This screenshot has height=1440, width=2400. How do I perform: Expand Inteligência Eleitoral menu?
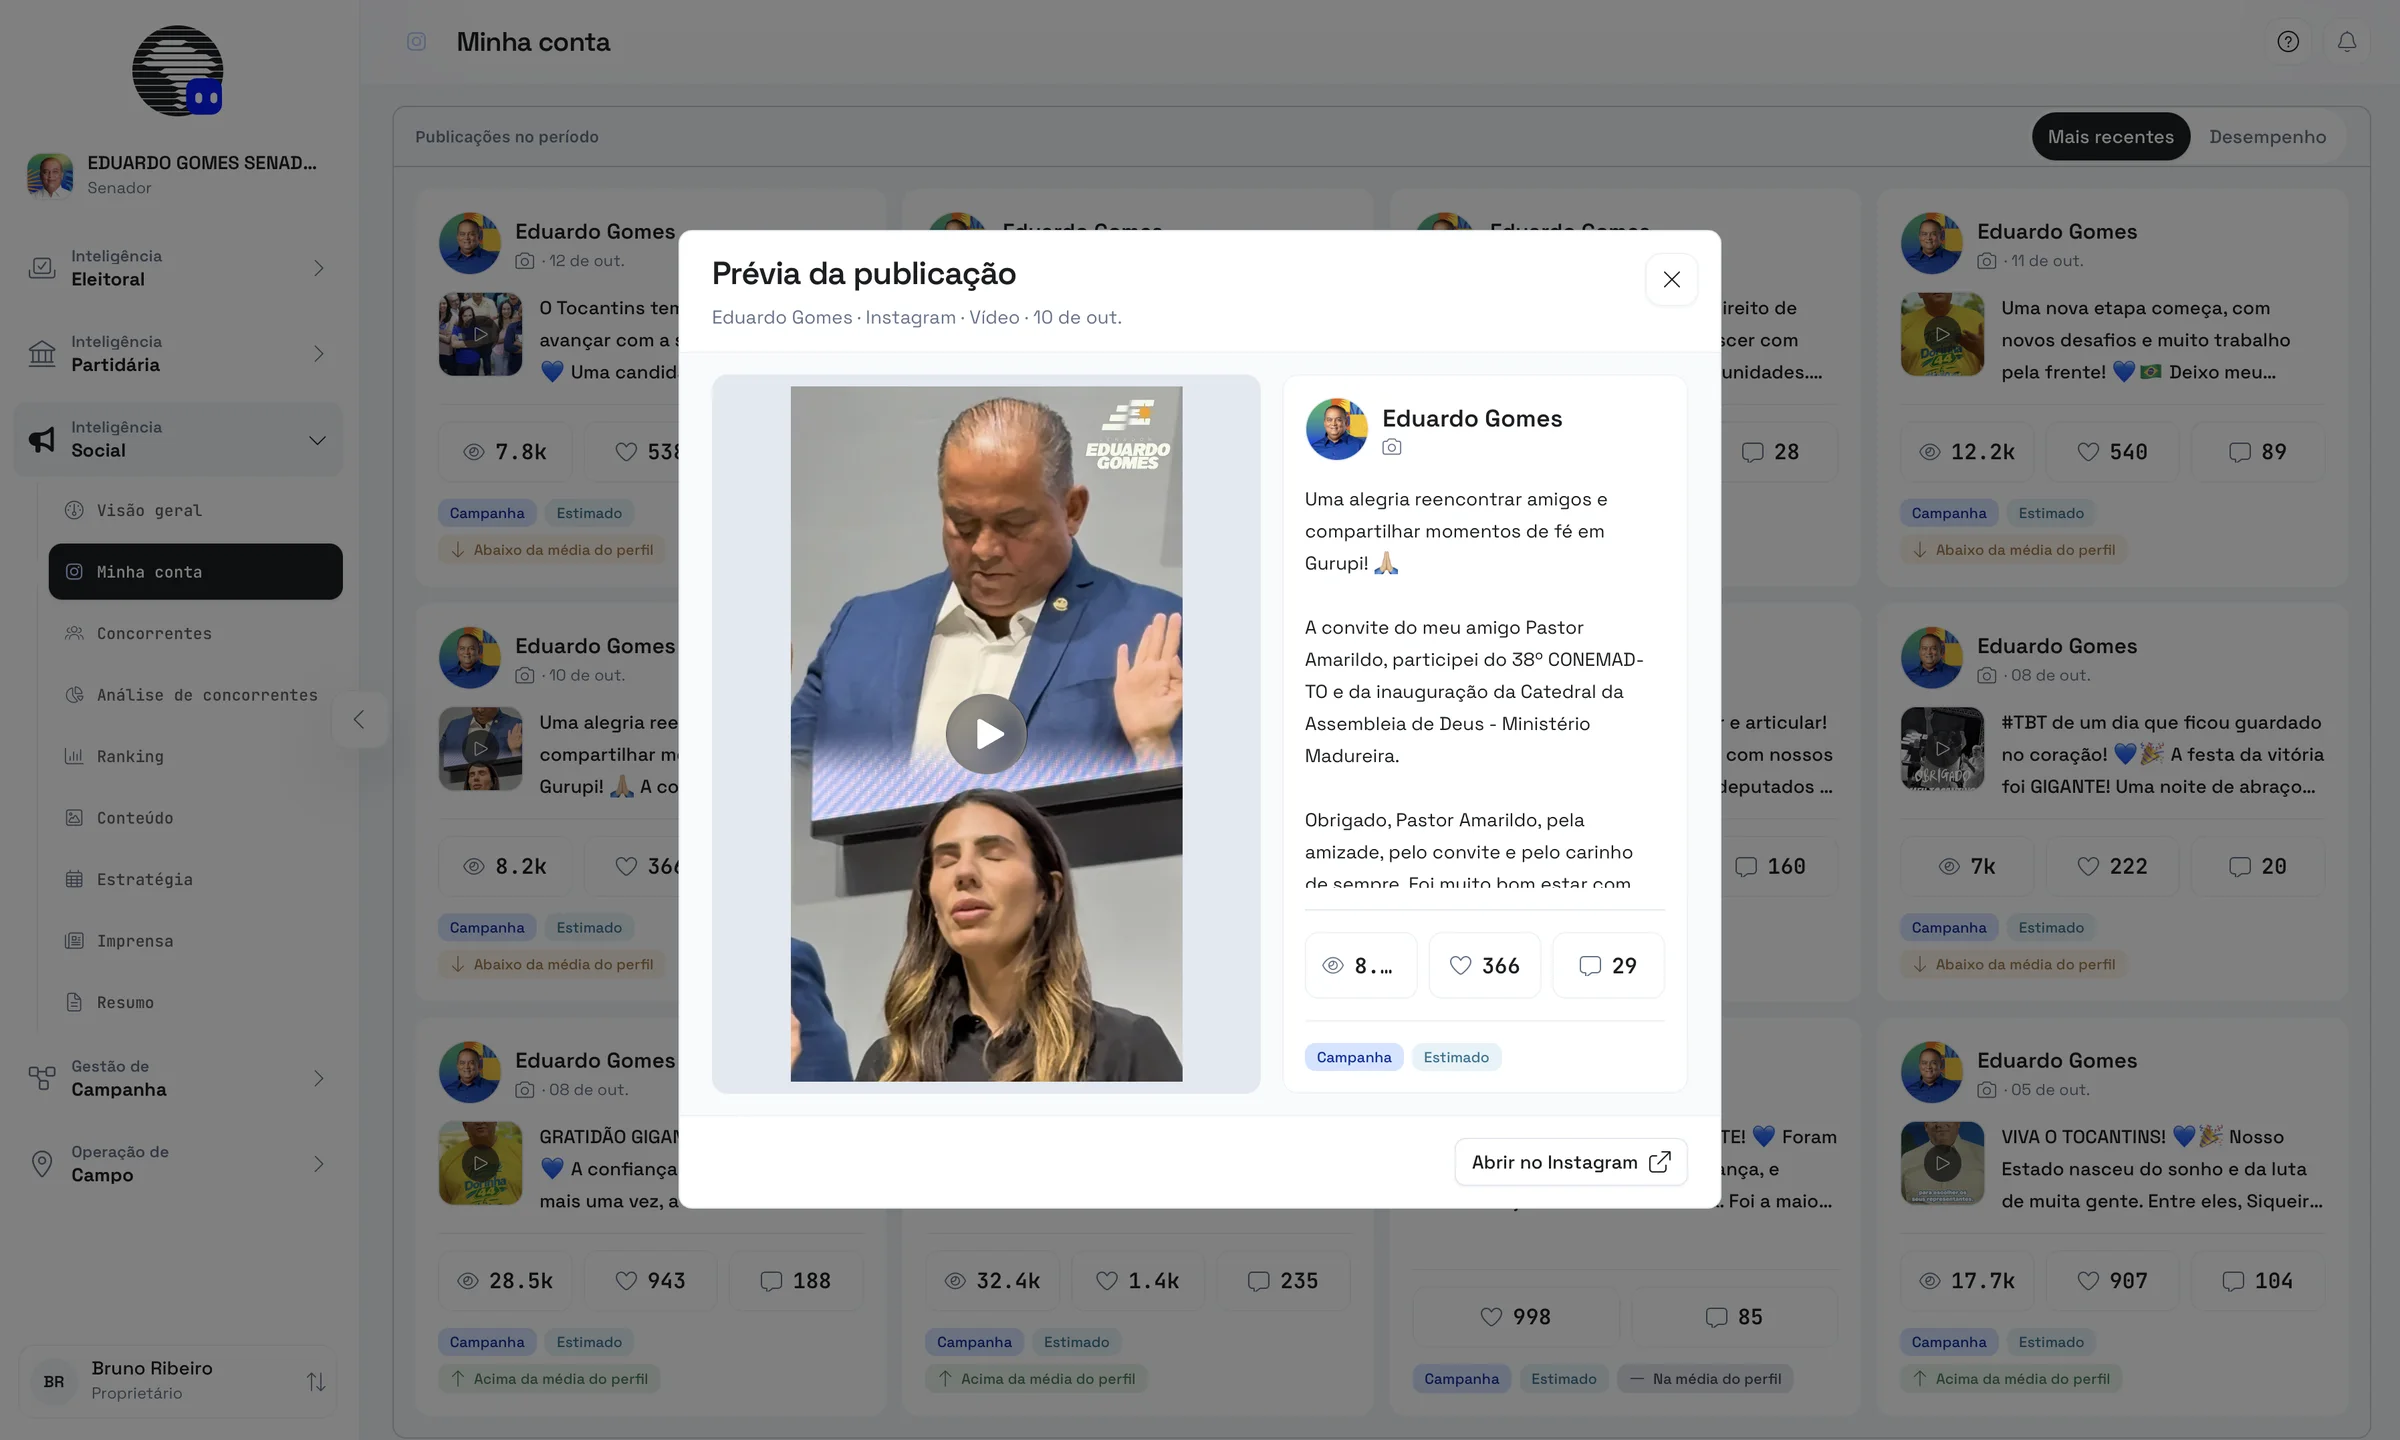click(x=178, y=268)
